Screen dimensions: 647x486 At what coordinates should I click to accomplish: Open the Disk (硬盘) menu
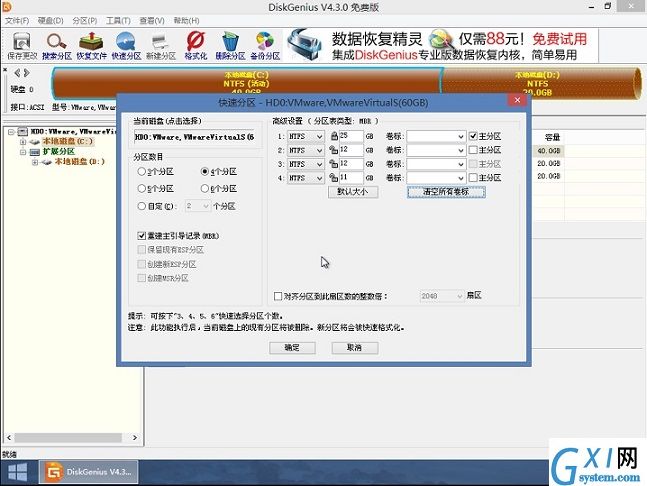click(x=51, y=21)
